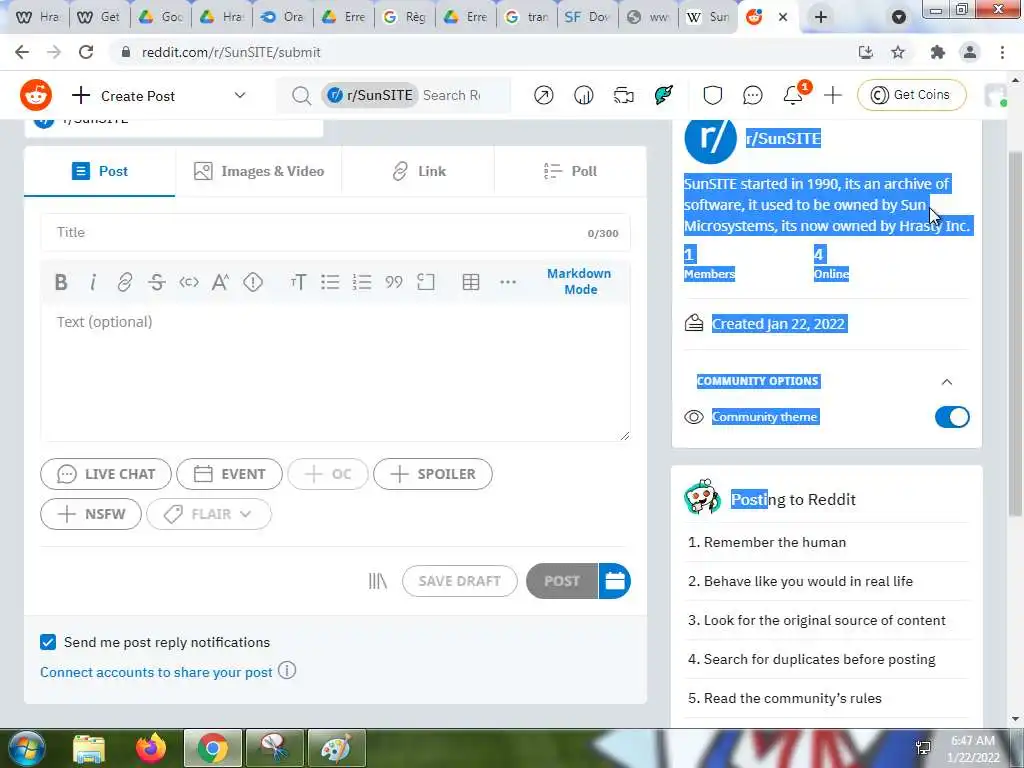Image resolution: width=1024 pixels, height=768 pixels.
Task: Click the POST submit button
Action: [x=562, y=581]
